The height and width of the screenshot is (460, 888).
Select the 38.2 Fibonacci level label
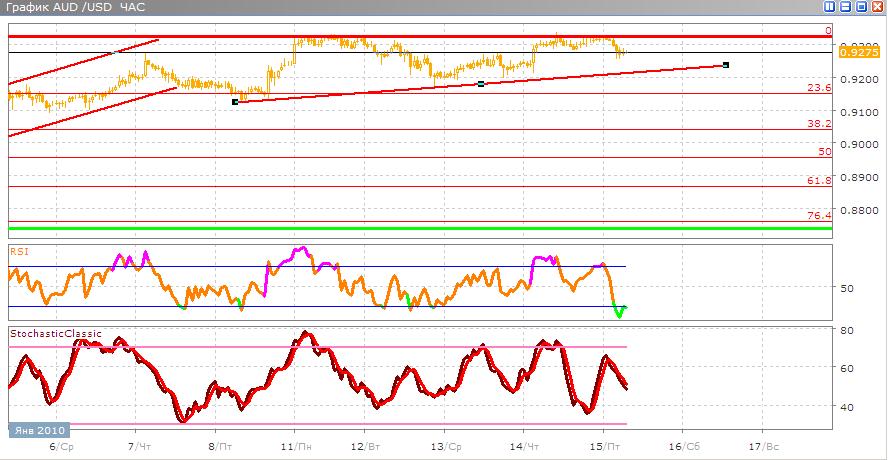[819, 123]
